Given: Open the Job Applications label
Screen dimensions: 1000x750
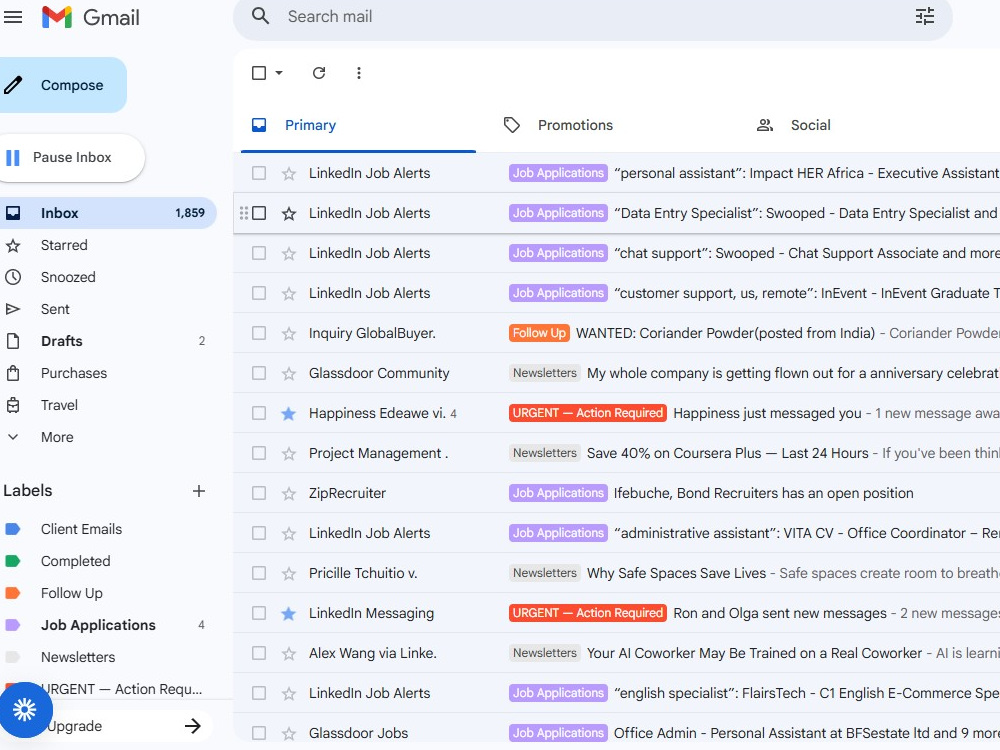Looking at the screenshot, I should click(98, 625).
